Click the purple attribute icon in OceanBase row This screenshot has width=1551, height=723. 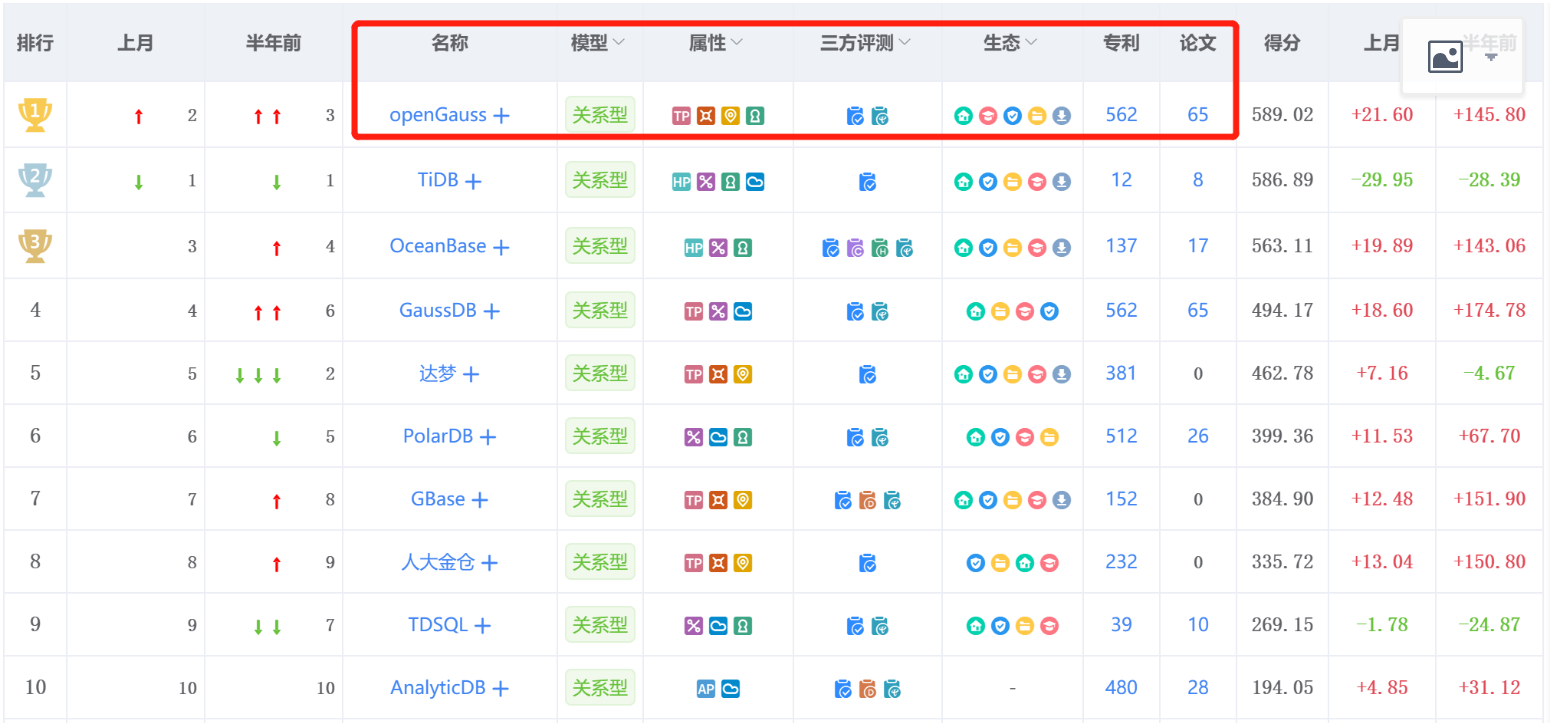pos(718,247)
